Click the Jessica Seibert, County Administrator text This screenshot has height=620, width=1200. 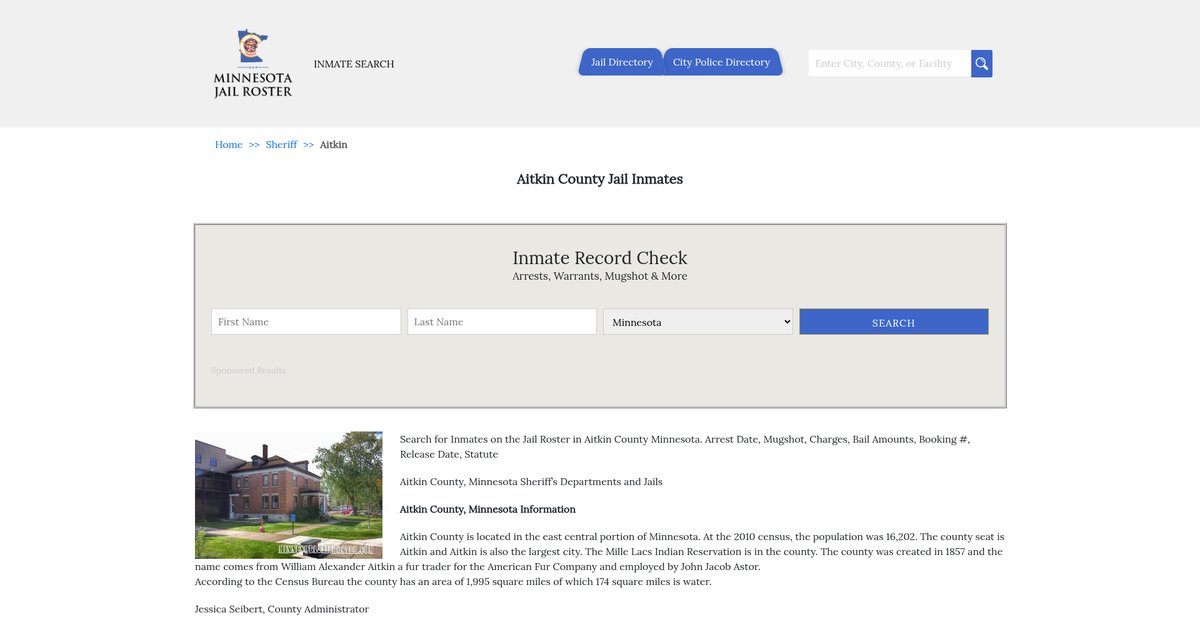[282, 610]
